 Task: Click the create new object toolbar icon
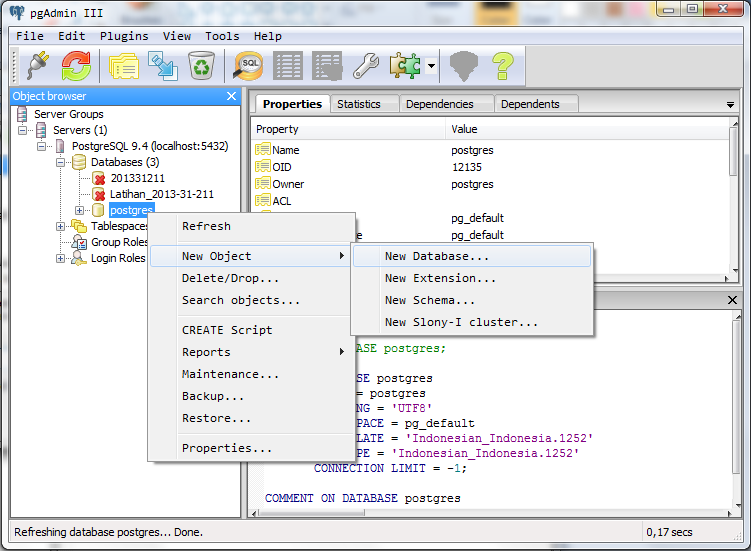coord(162,66)
